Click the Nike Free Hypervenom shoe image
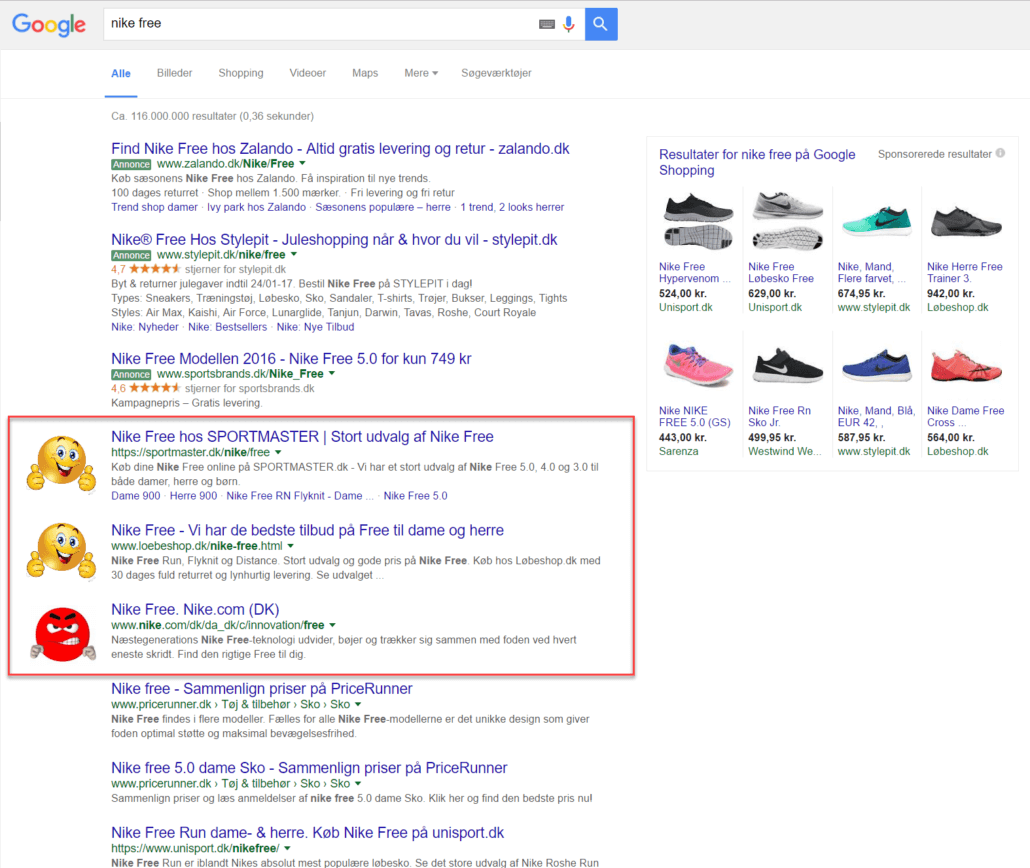The image size is (1030, 868). click(x=698, y=221)
